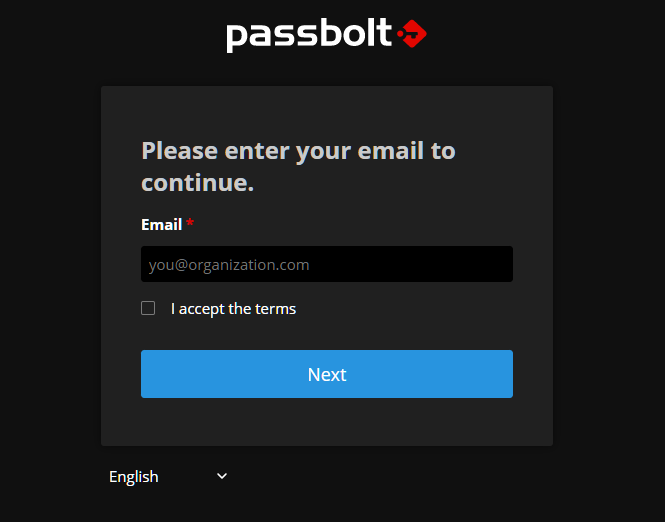Click the right end of the email input box

point(505,264)
